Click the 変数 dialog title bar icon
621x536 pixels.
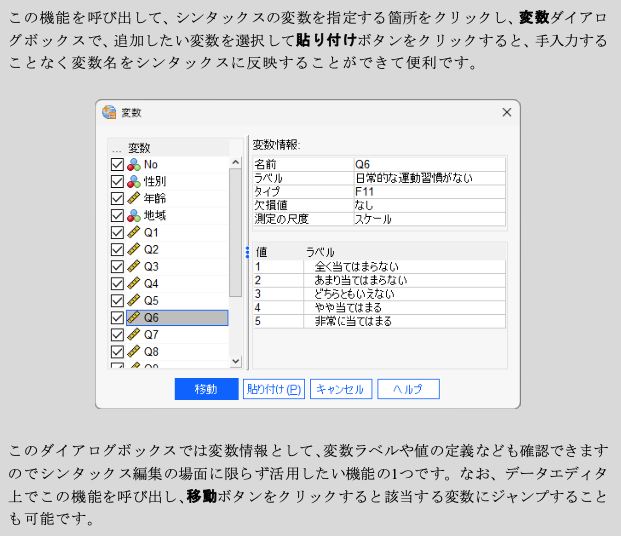[110, 112]
